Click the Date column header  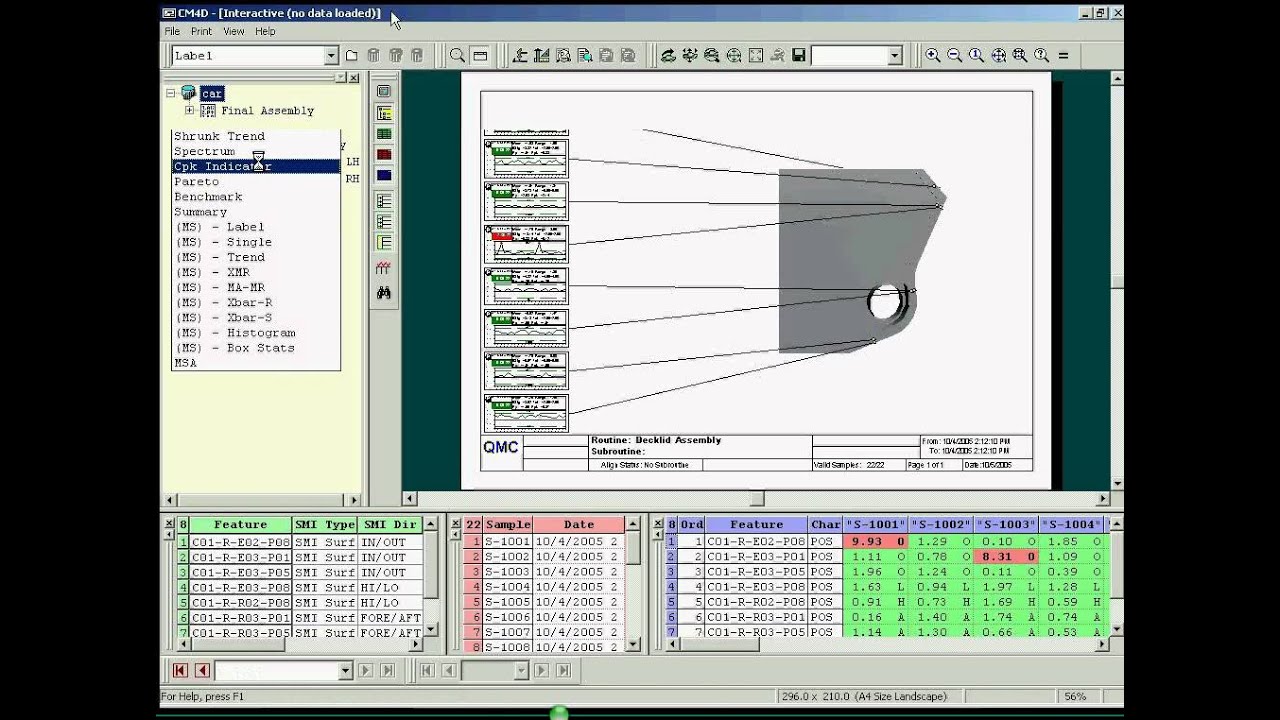click(579, 524)
